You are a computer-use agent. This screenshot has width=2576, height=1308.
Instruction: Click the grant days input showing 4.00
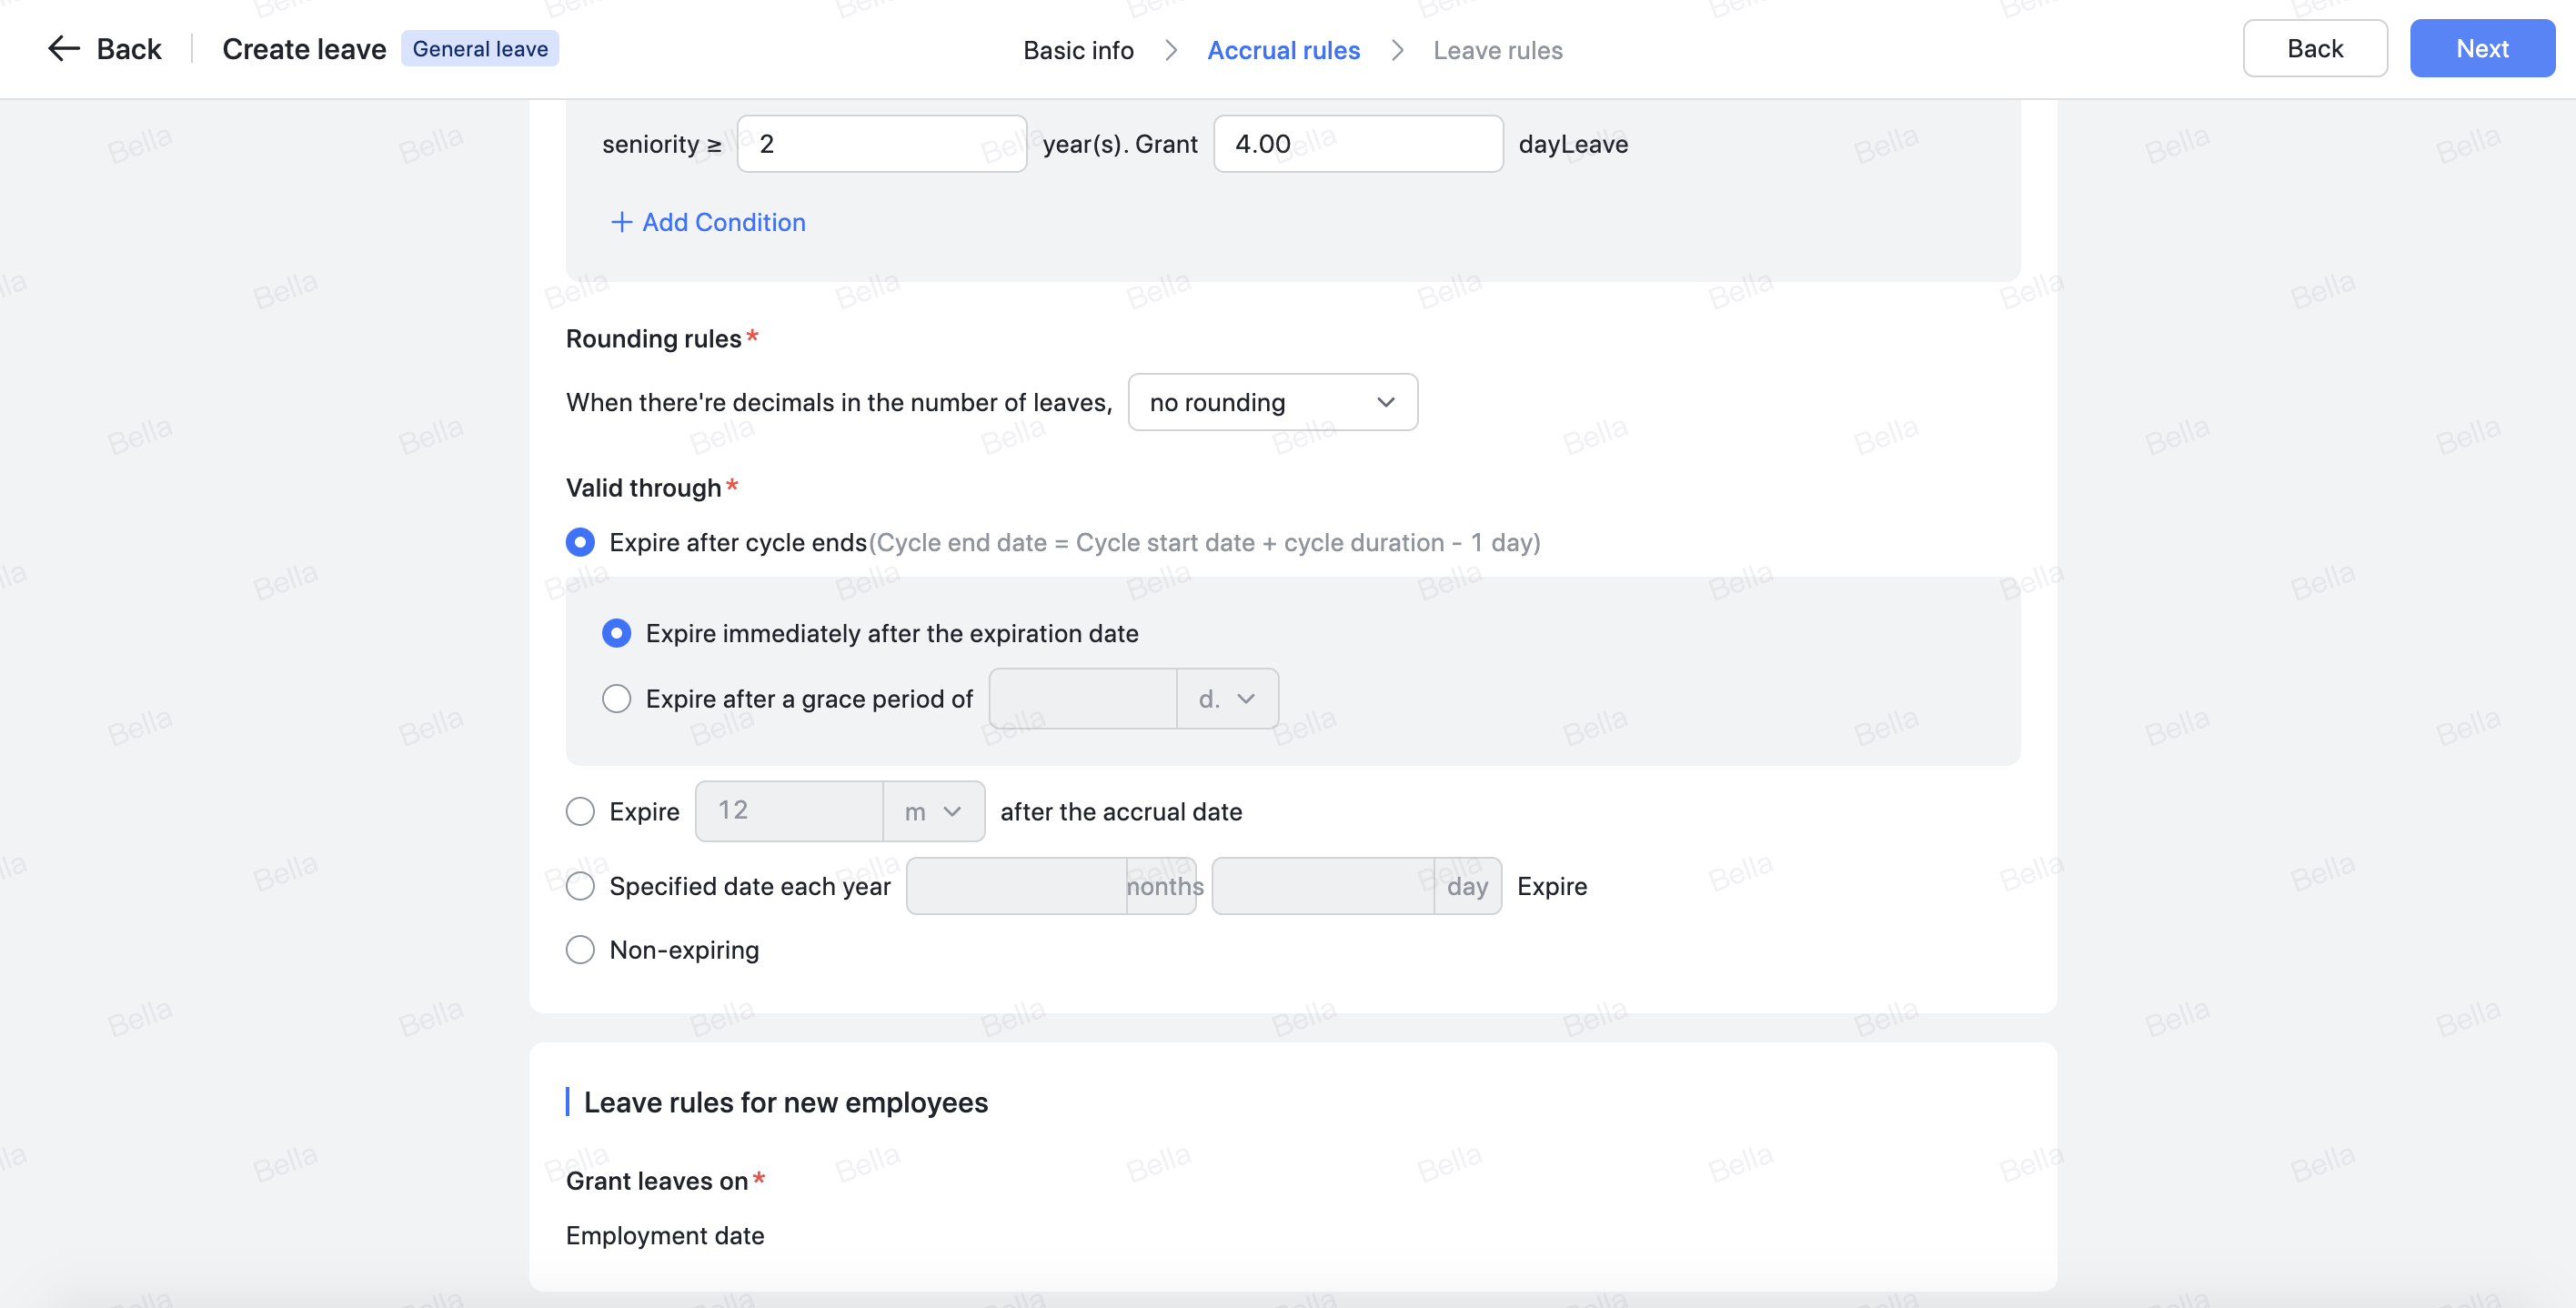1357,143
